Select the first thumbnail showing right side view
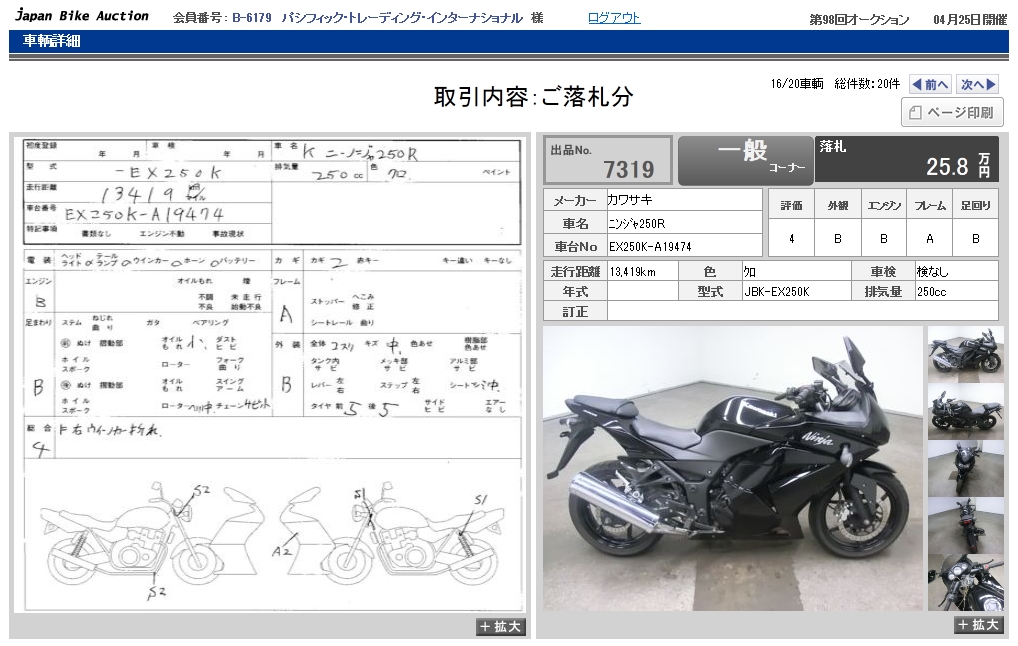The height and width of the screenshot is (646, 1018). (965, 354)
